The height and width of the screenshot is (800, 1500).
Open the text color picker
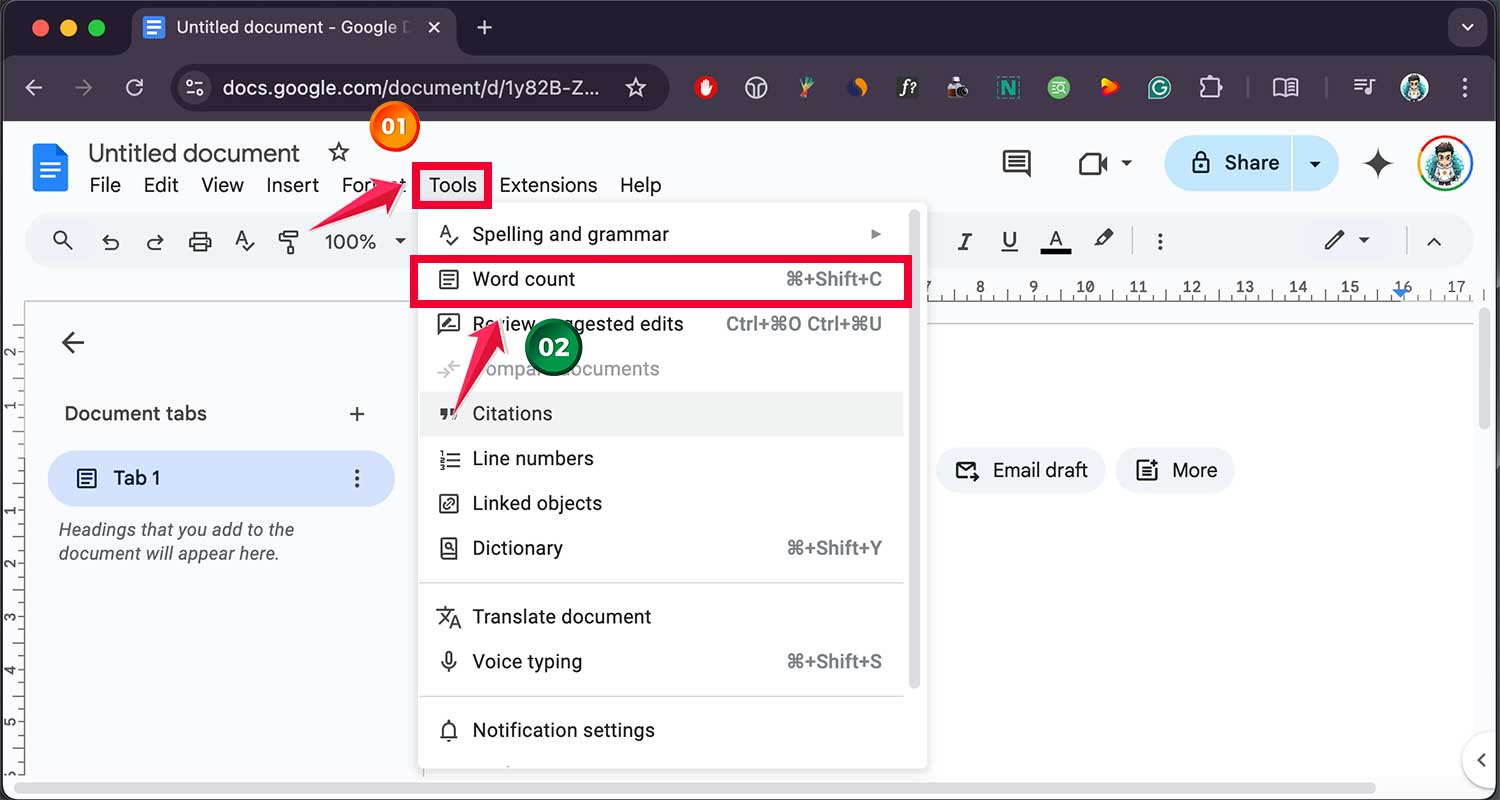[1055, 240]
